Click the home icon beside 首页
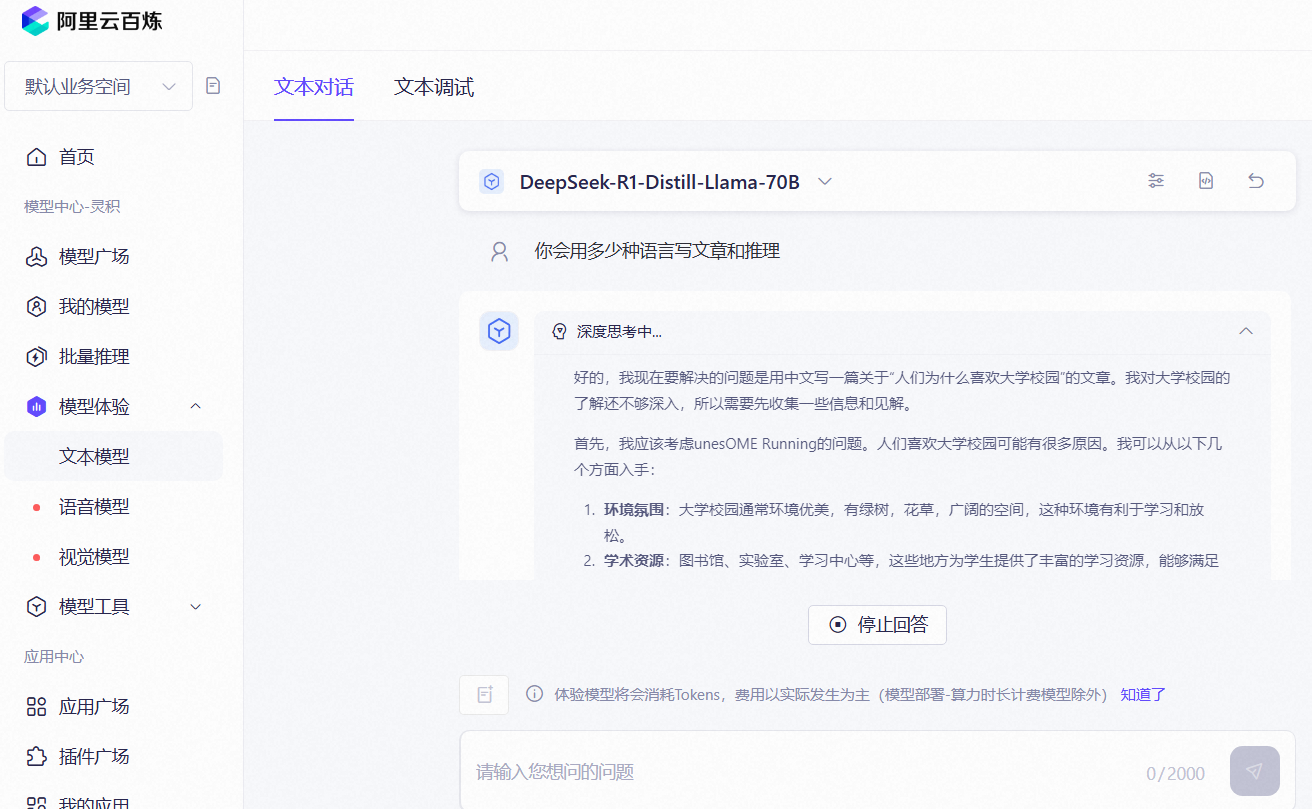Viewport: 1312px width, 809px height. pyautogui.click(x=36, y=157)
